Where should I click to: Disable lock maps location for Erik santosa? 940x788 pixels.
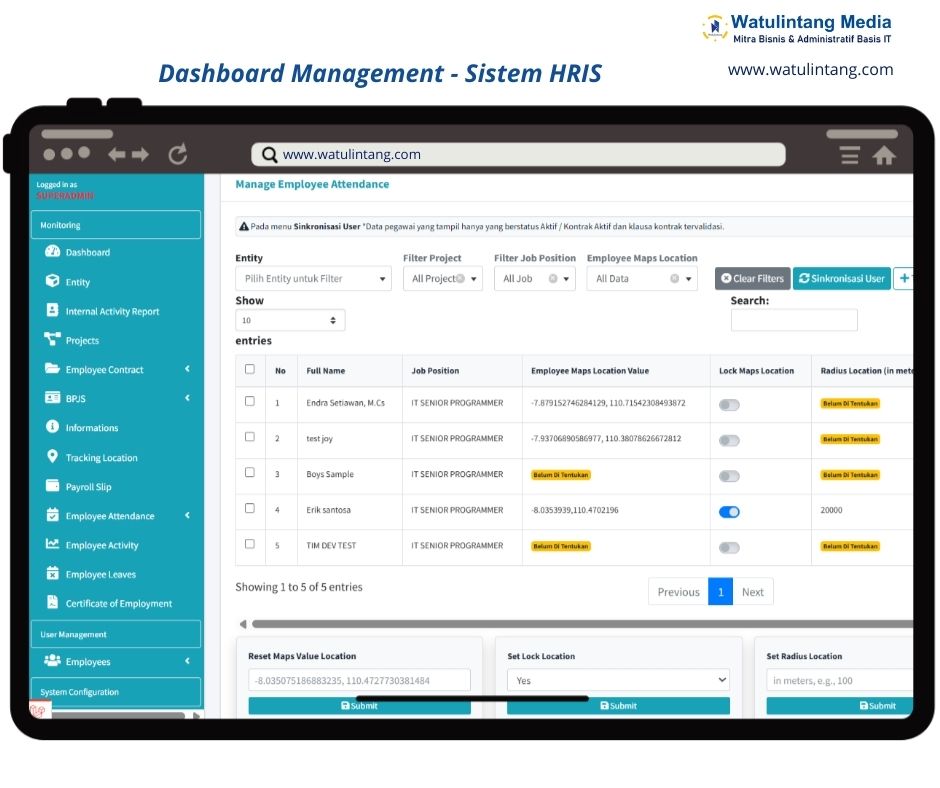730,512
